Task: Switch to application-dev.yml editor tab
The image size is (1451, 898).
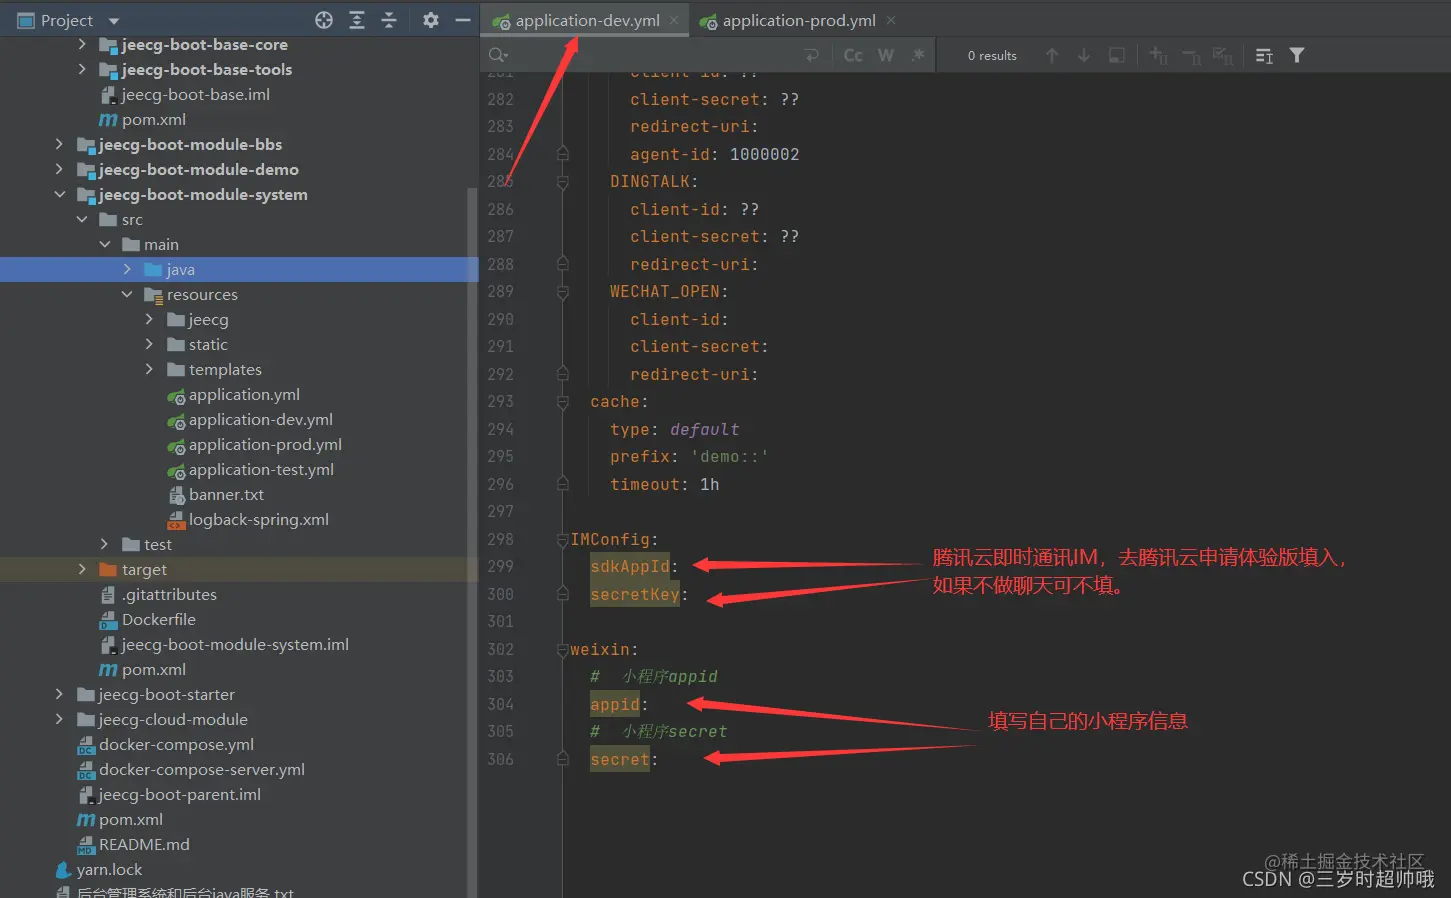Action: tap(587, 20)
